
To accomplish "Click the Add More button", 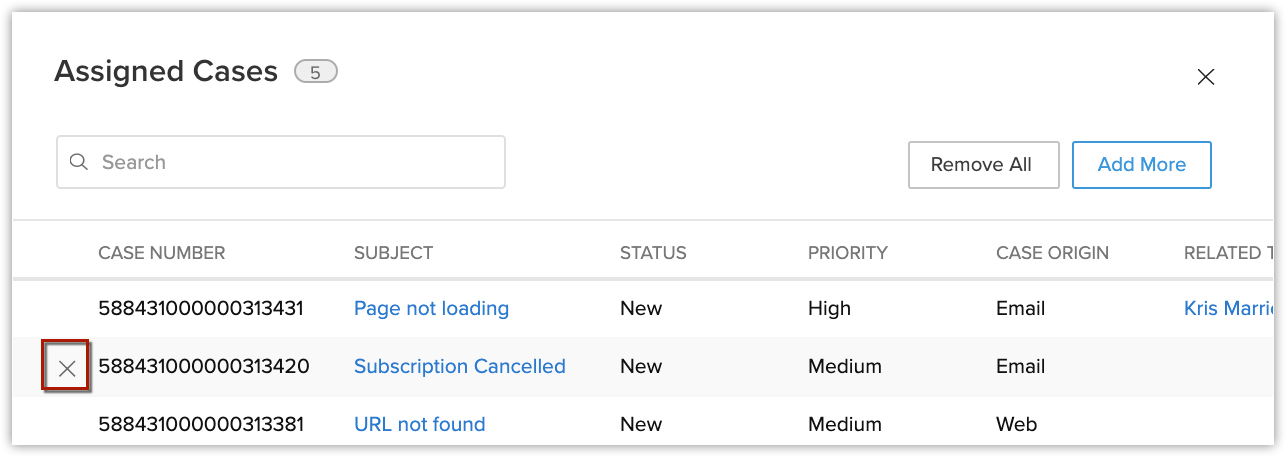I will coord(1141,165).
